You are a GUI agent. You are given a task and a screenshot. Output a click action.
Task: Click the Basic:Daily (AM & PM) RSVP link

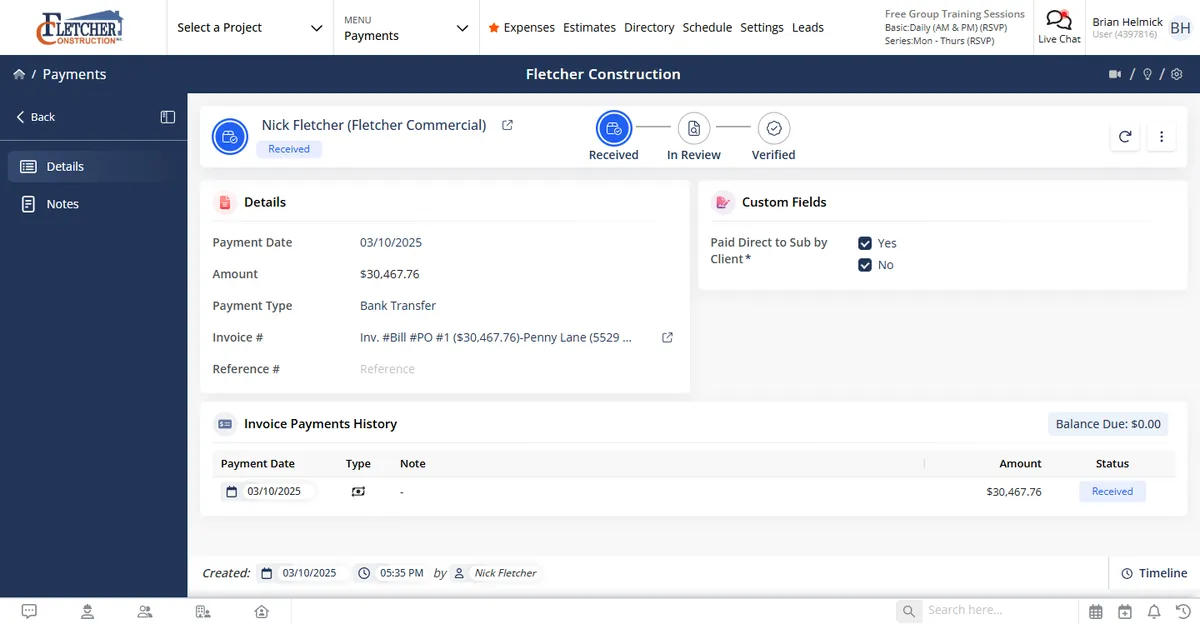[945, 27]
